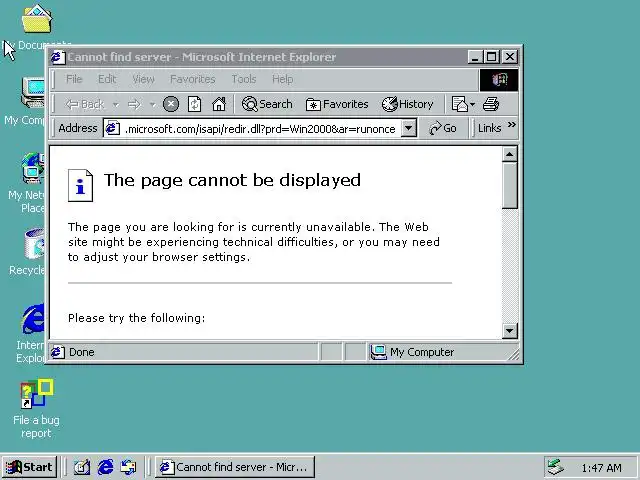The height and width of the screenshot is (480, 640).
Task: Click the 'Done' status bar text
Action: coord(82,352)
